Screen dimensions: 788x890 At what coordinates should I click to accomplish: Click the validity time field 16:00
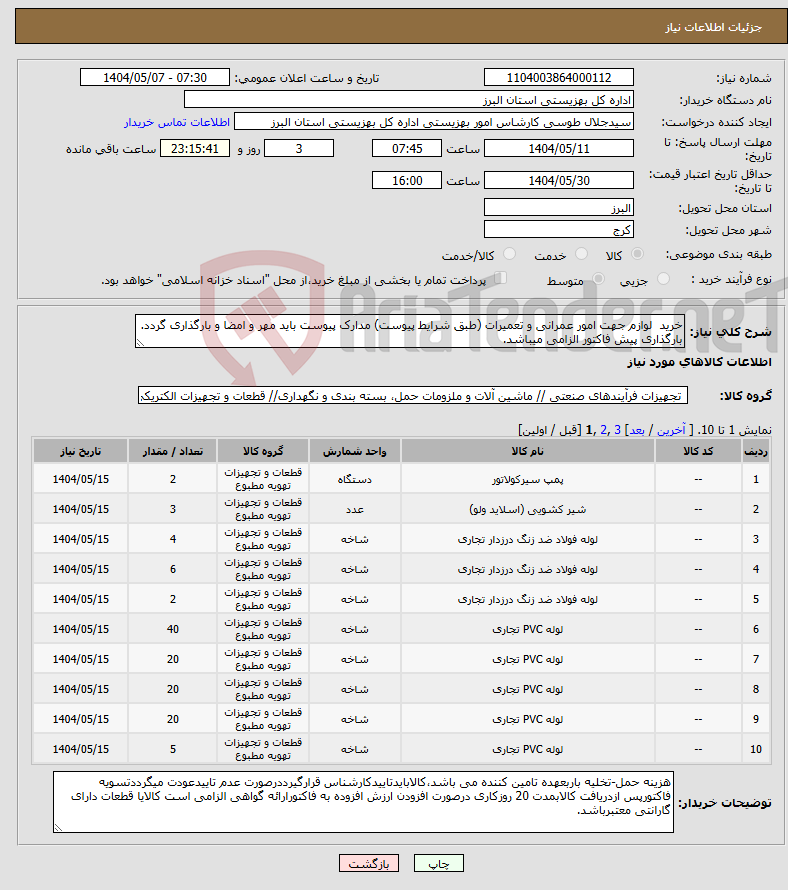(x=406, y=180)
